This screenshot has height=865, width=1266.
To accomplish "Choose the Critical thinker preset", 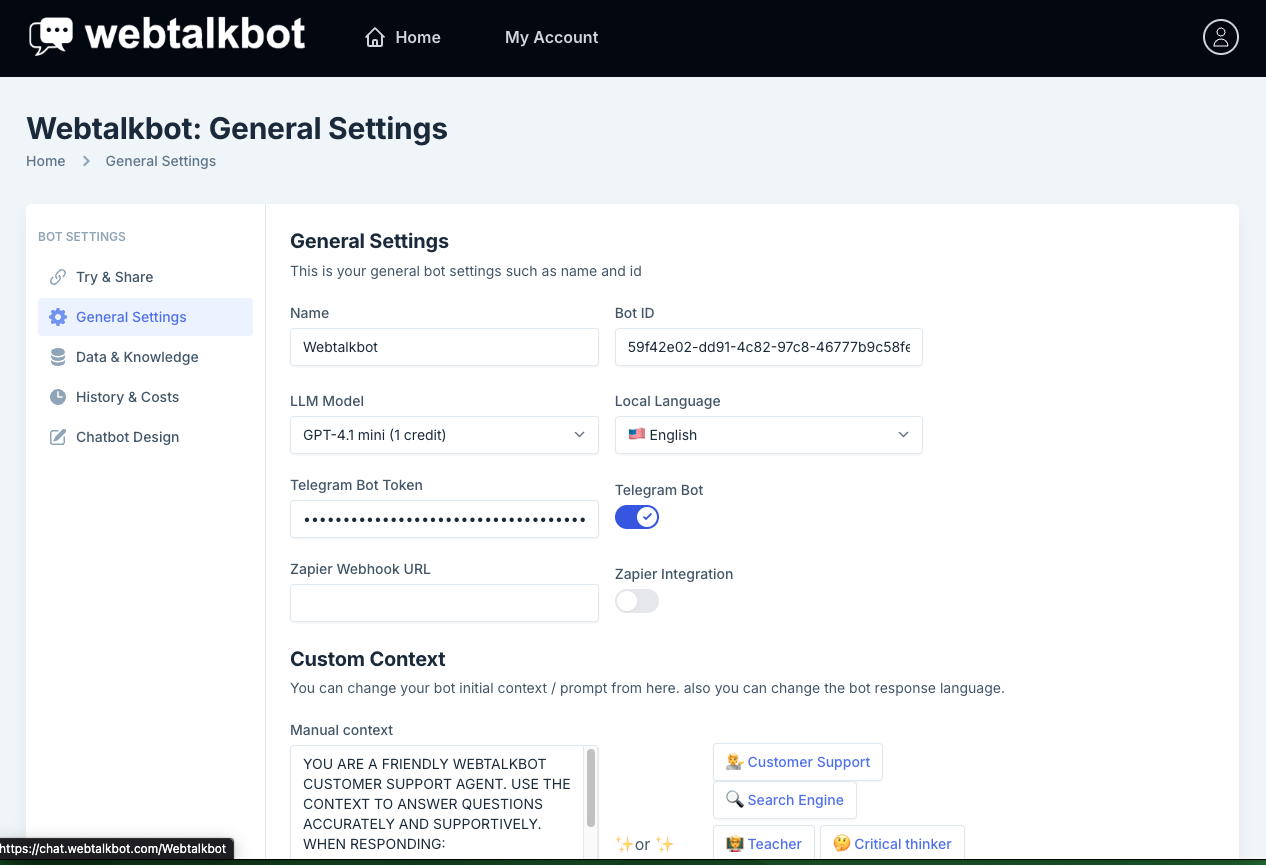I will (892, 844).
